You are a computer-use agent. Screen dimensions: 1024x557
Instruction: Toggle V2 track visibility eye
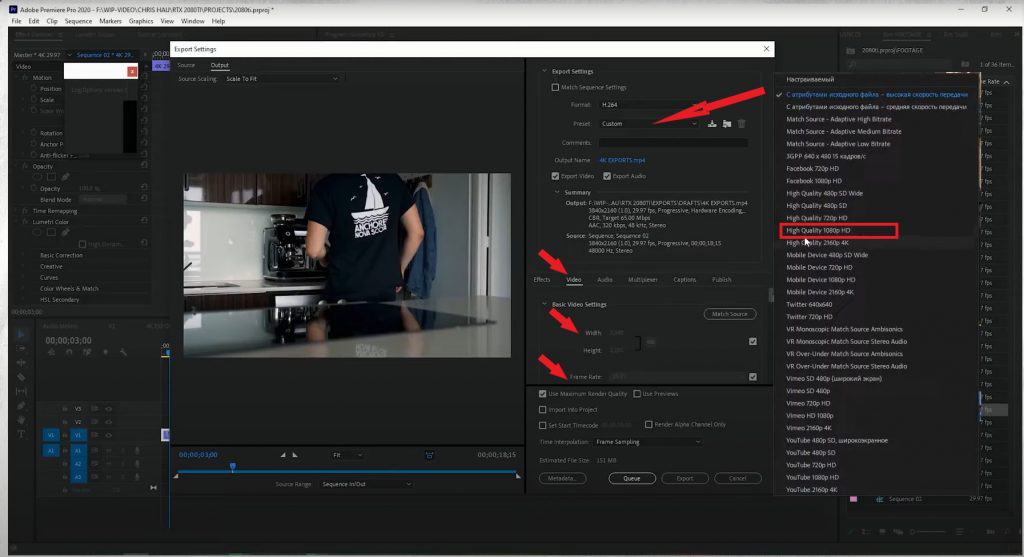pyautogui.click(x=108, y=422)
